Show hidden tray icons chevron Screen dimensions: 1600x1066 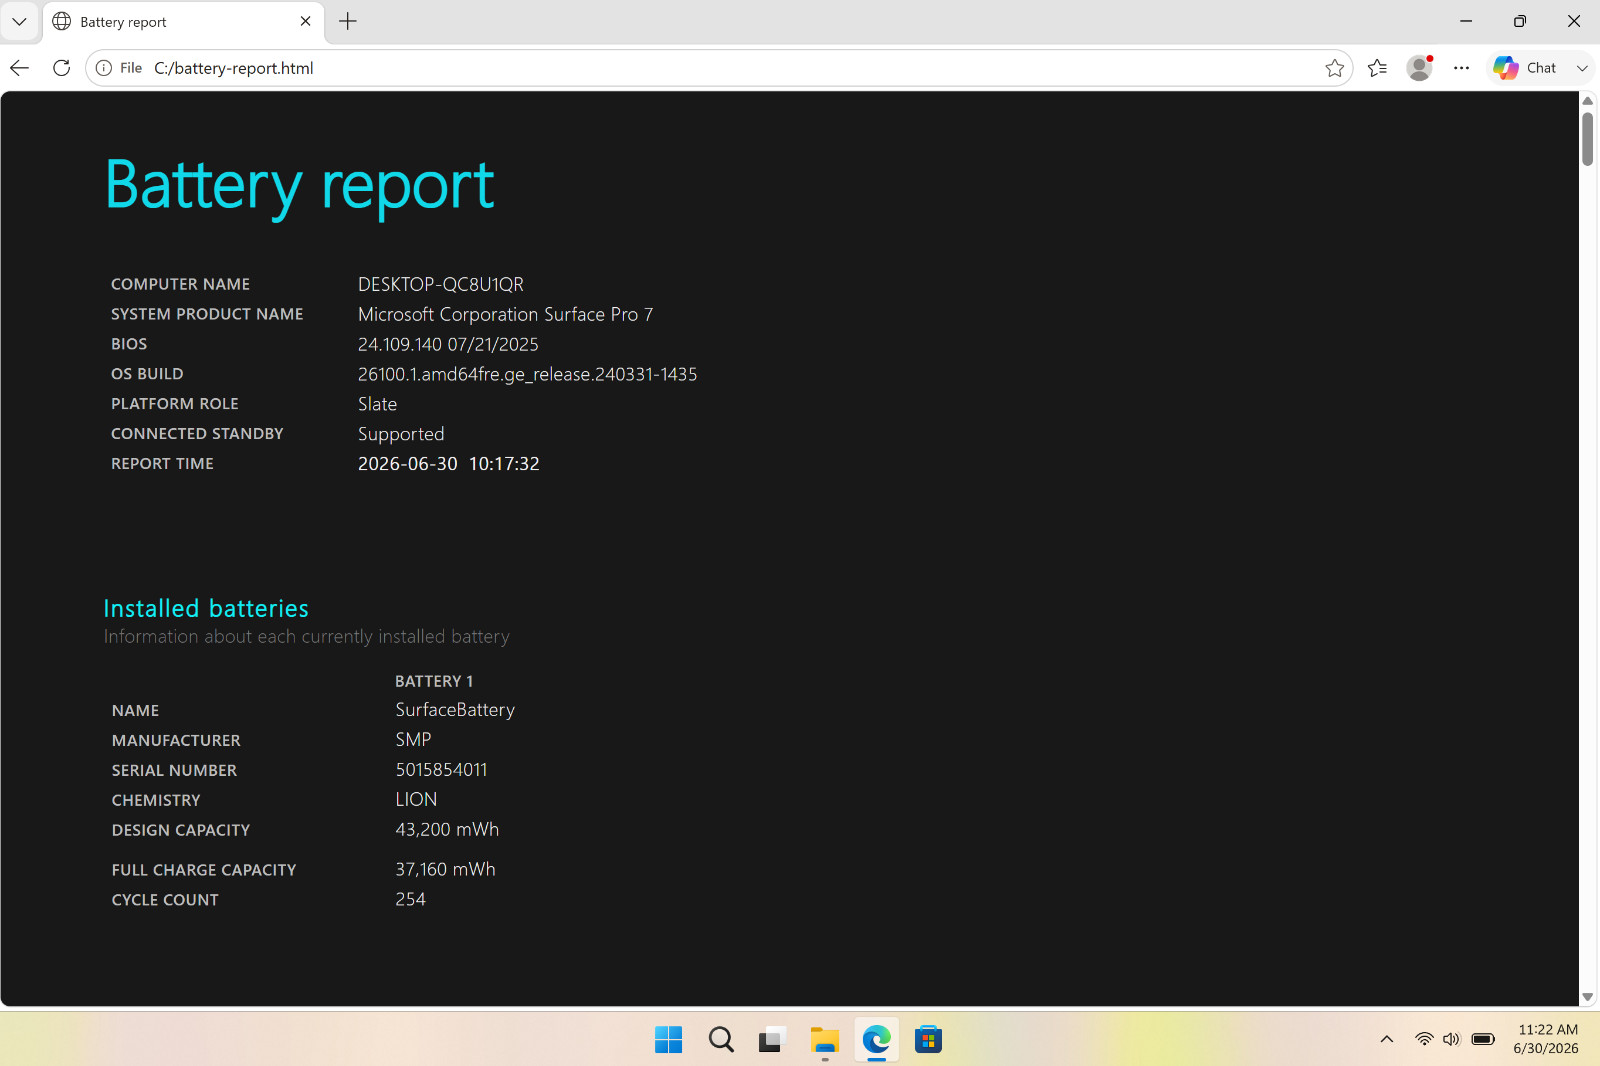tap(1386, 1039)
